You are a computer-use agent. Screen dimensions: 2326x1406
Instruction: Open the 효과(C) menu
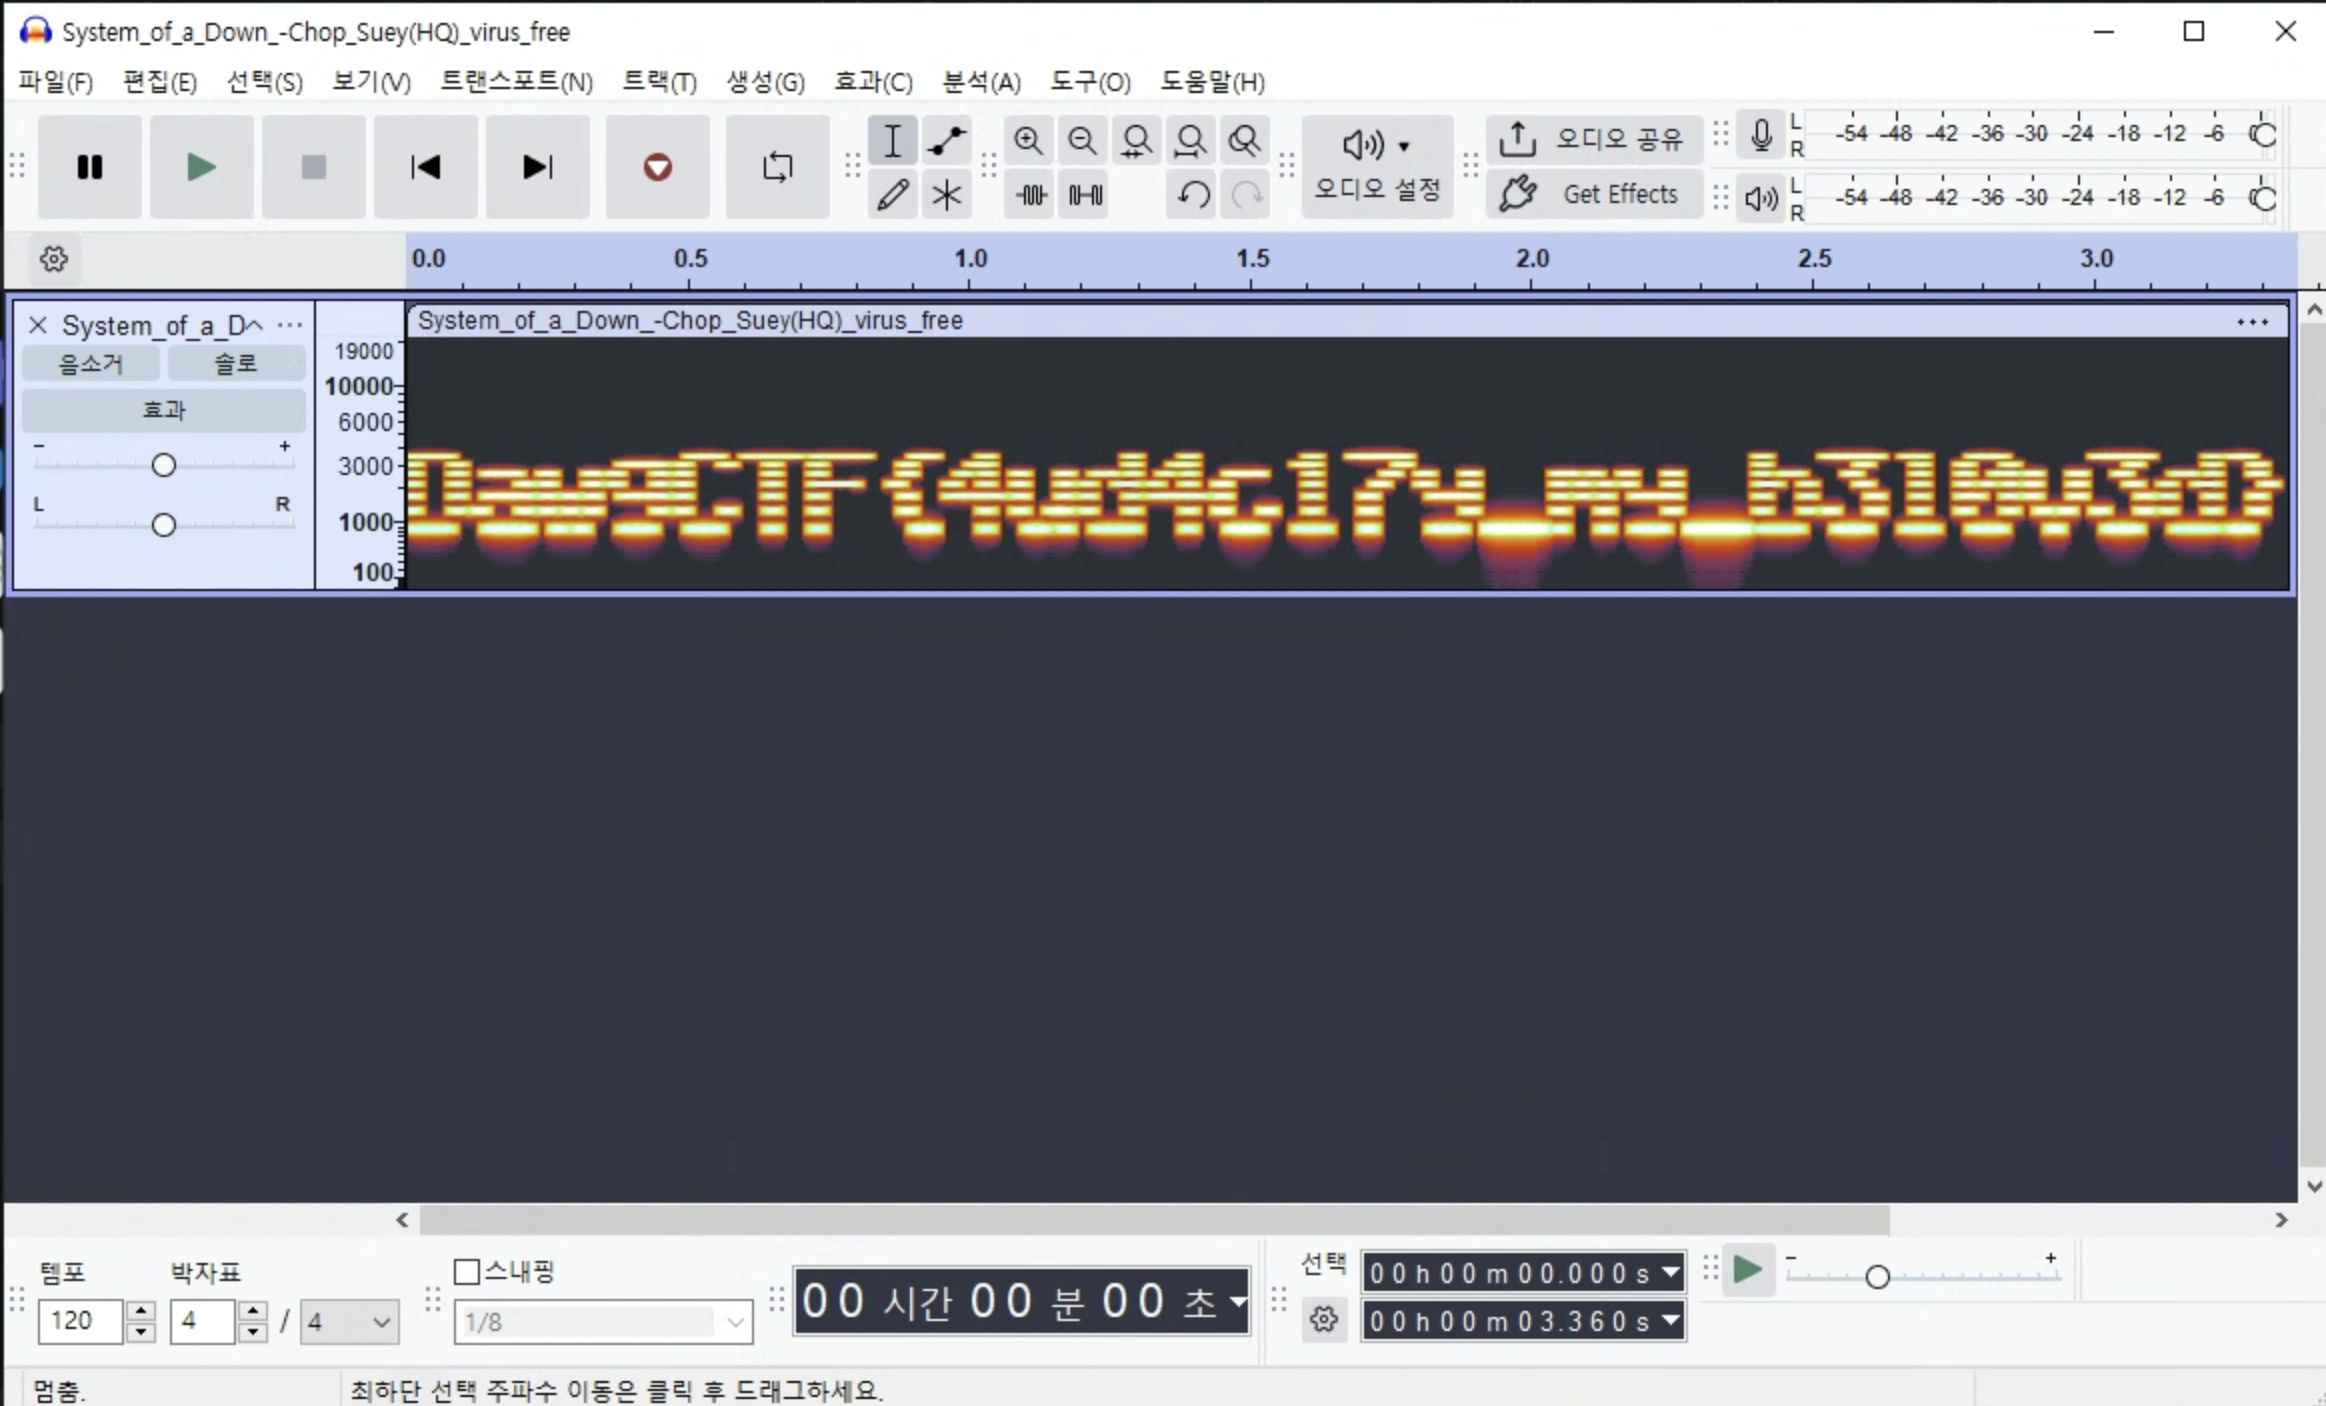coord(873,82)
